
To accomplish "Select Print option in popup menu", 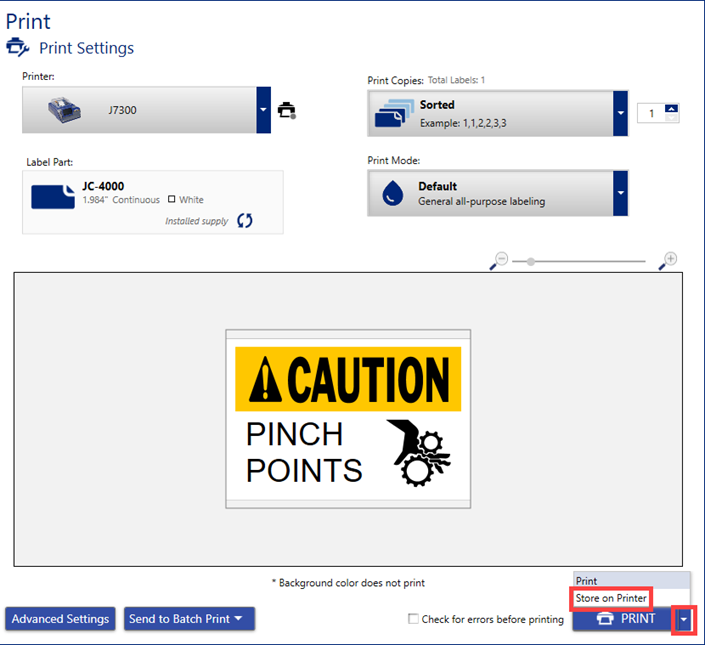I will pyautogui.click(x=588, y=581).
